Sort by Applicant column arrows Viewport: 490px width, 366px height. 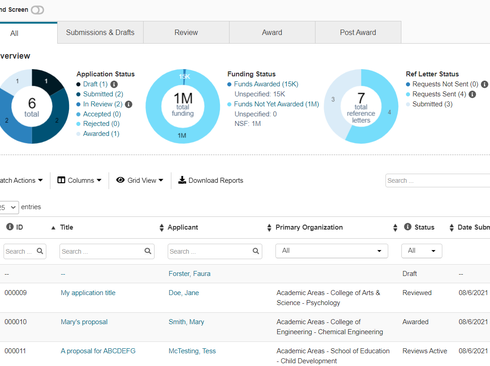tap(162, 228)
